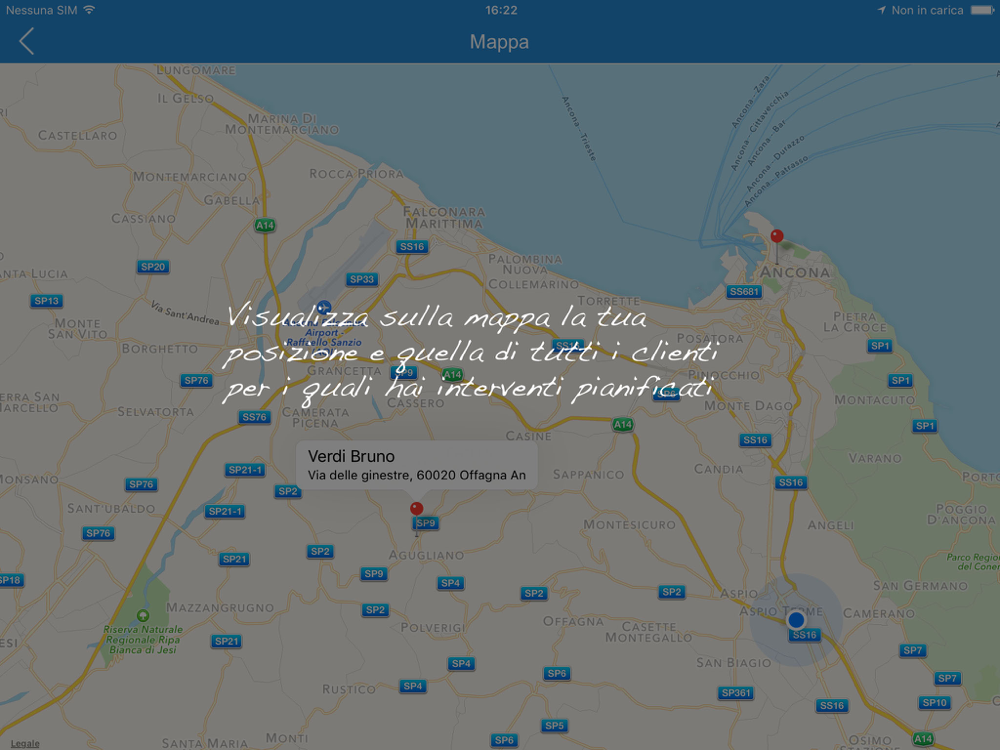Tap the SP10 road shield

pyautogui.click(x=934, y=703)
